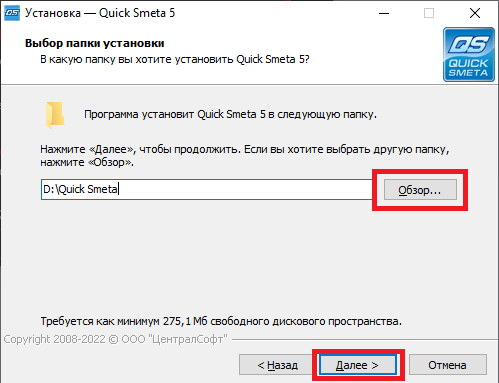The height and width of the screenshot is (383, 499).
Task: Click the Quick Smeta logo image
Action: click(469, 54)
